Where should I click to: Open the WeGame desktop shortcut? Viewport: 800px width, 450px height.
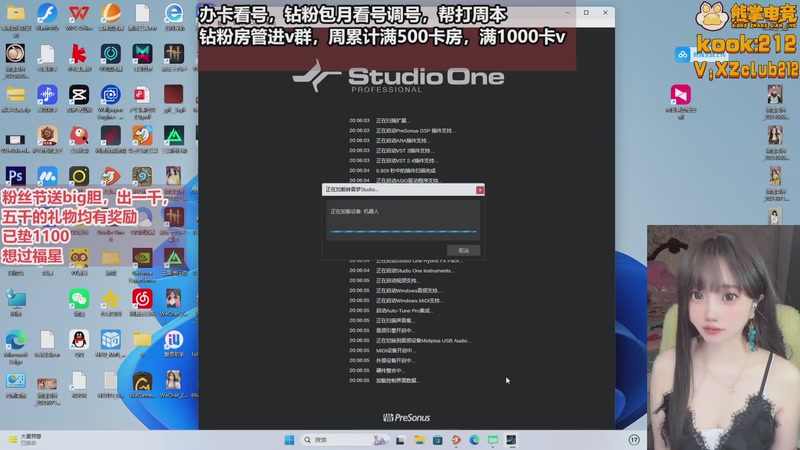click(x=142, y=381)
